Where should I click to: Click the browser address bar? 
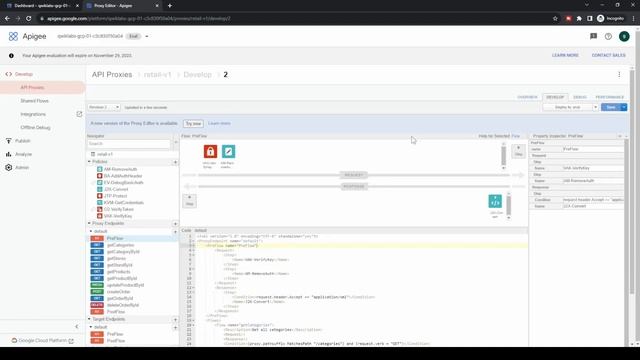tap(294, 18)
